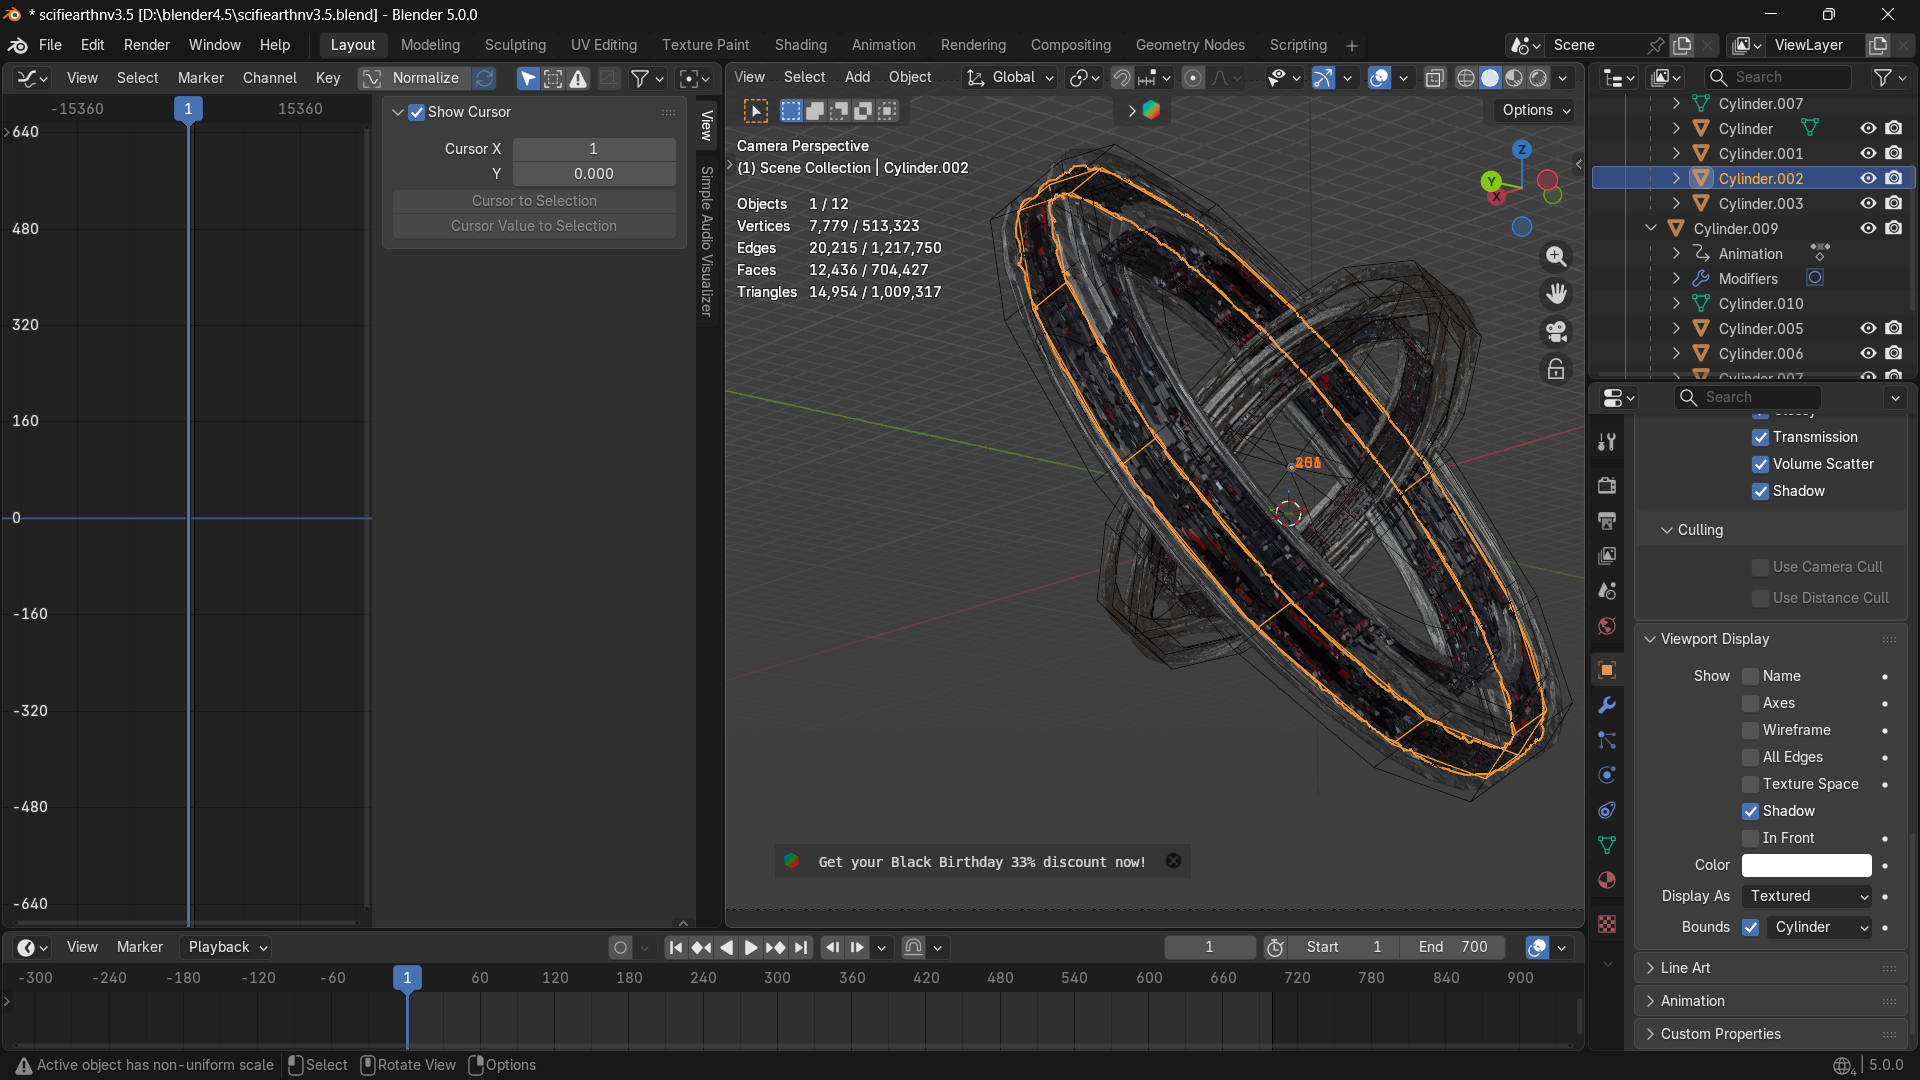The height and width of the screenshot is (1080, 1920).
Task: Click the hand pan view icon
Action: pyautogui.click(x=1556, y=294)
